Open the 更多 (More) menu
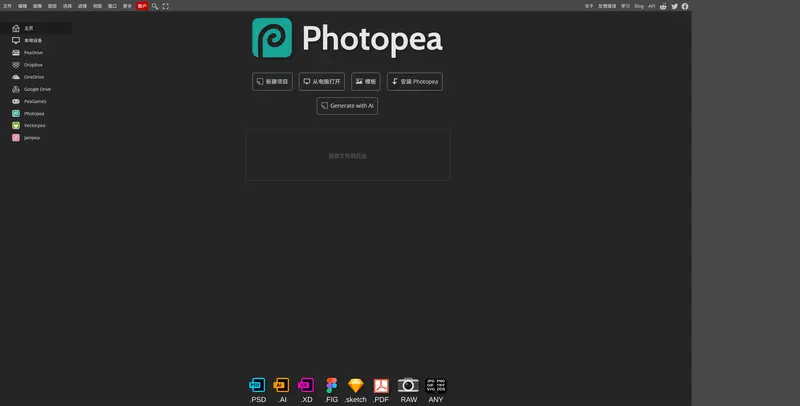This screenshot has height=406, width=800. 127,6
